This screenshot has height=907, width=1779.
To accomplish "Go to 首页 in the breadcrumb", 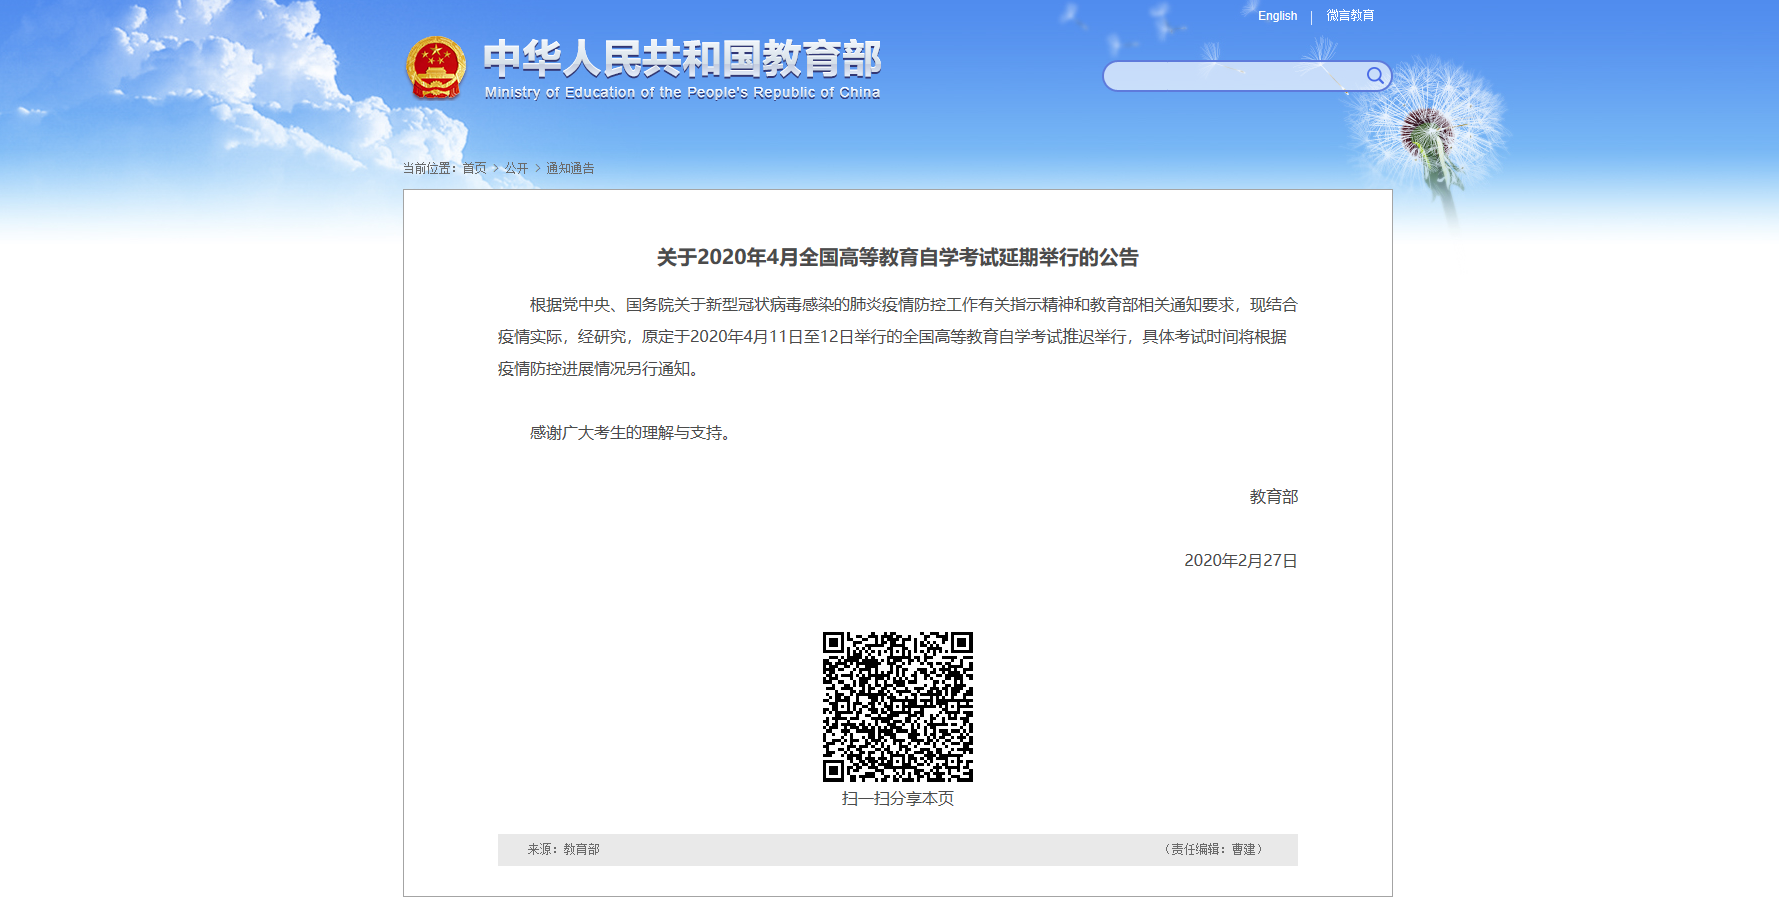I will tap(474, 168).
